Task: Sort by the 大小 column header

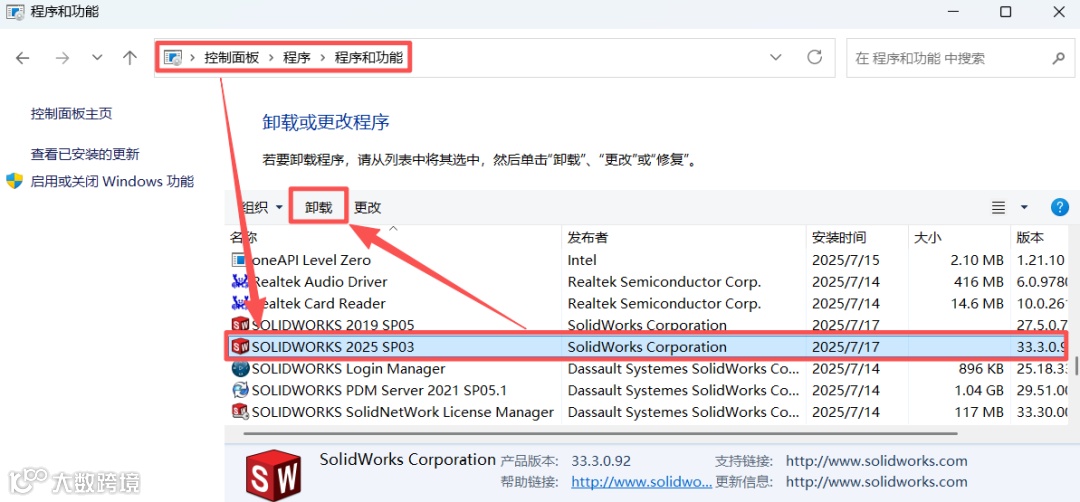Action: (x=927, y=238)
